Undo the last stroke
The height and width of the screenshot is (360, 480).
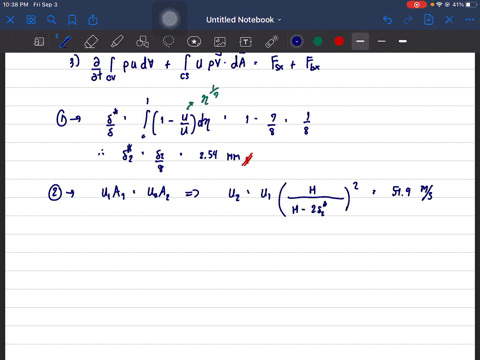coord(387,20)
